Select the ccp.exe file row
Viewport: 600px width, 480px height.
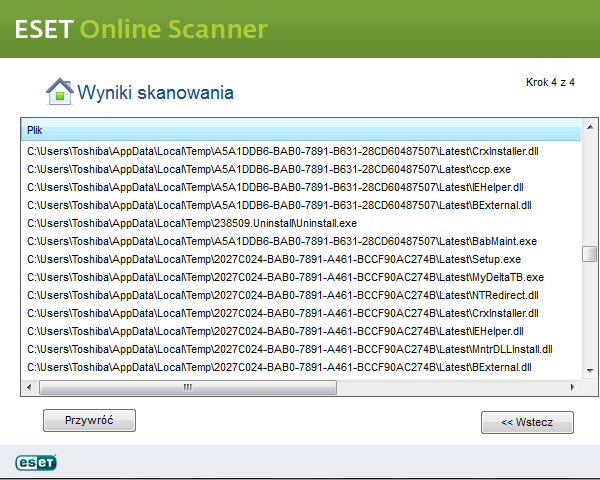coord(301,169)
